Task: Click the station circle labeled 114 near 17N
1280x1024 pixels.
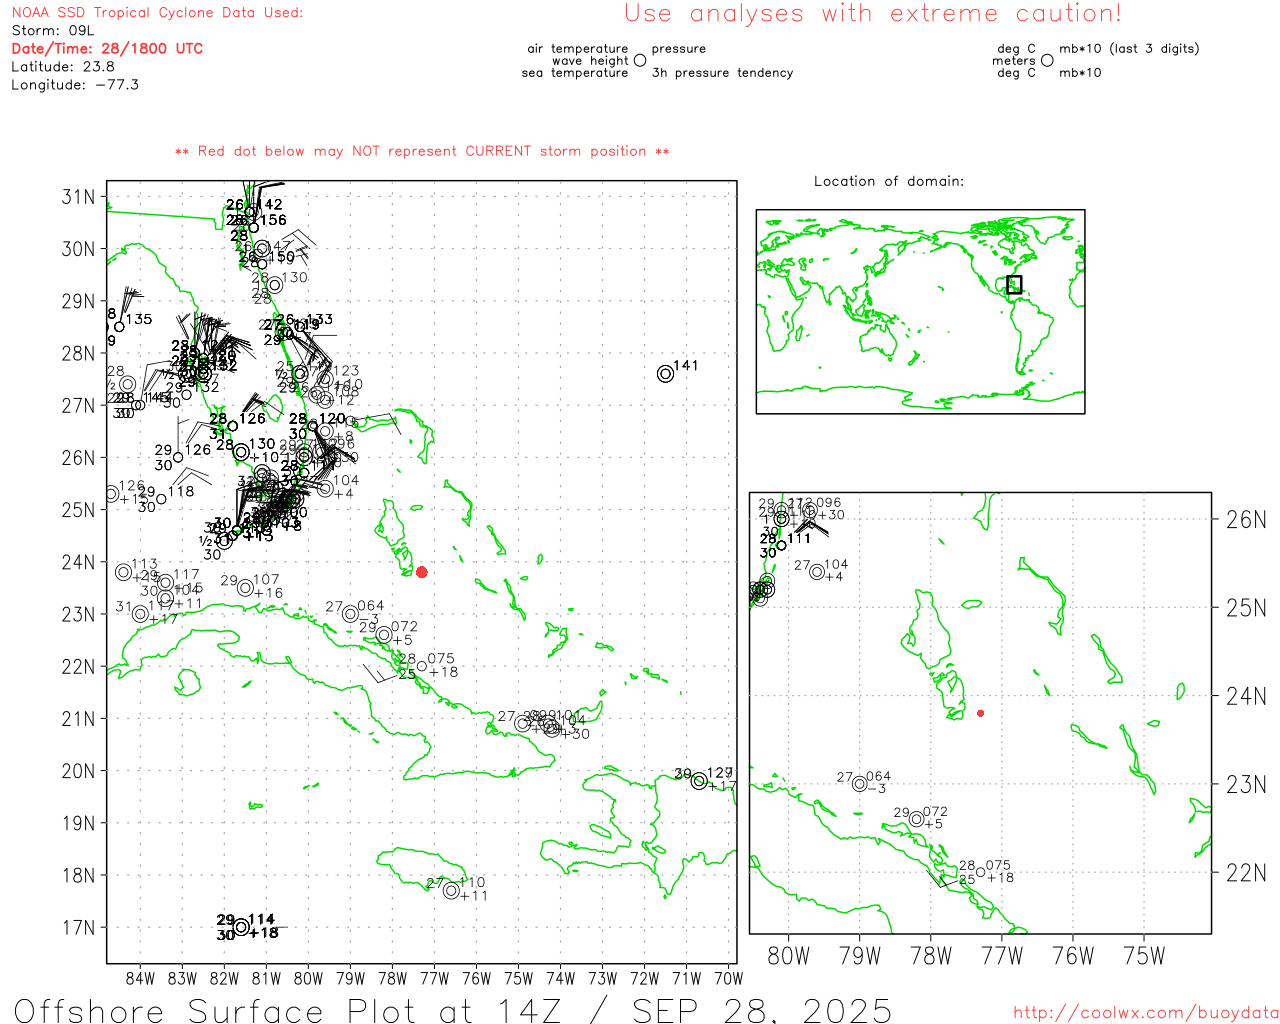Action: pos(241,927)
